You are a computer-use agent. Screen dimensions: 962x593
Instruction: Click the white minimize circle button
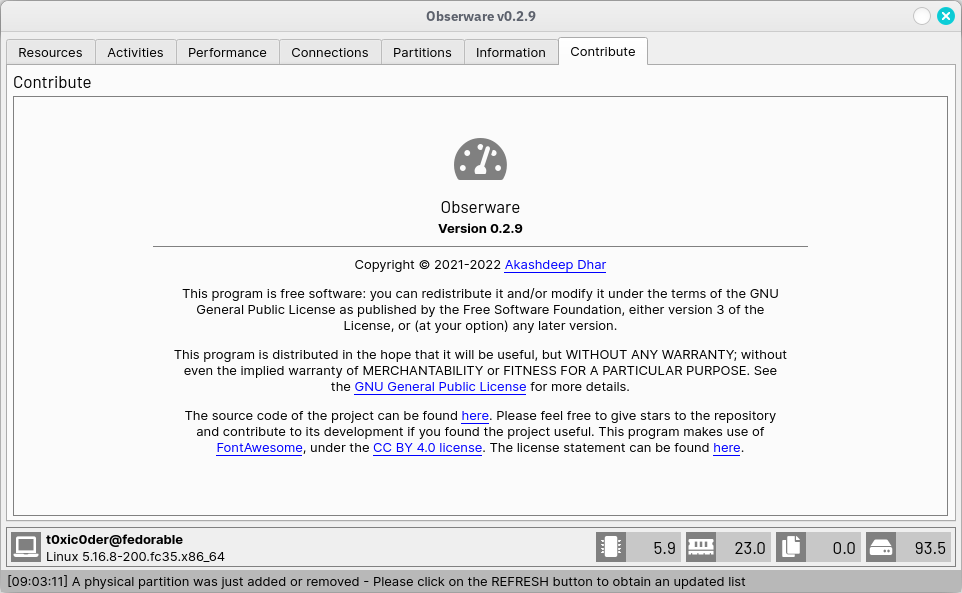click(922, 16)
